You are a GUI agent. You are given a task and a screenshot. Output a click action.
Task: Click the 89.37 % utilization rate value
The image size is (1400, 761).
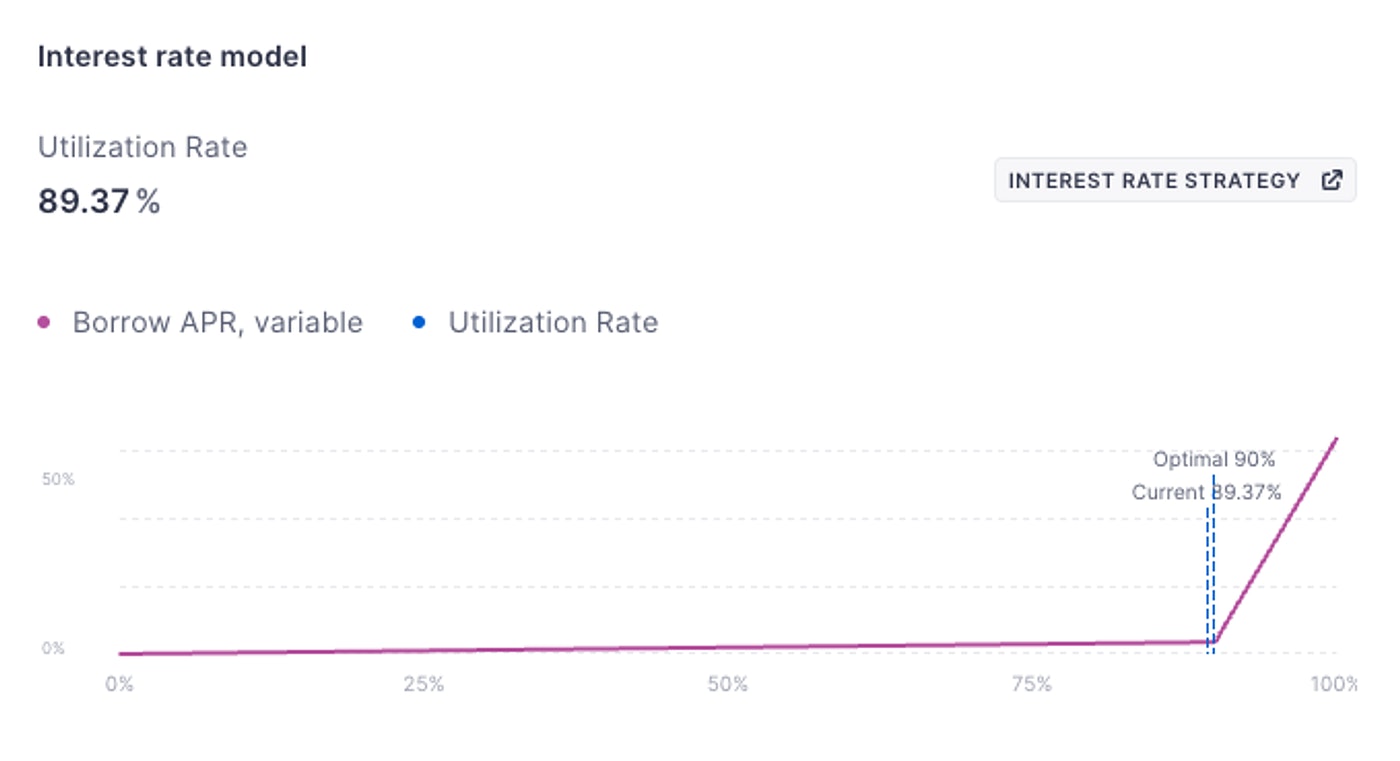point(99,202)
